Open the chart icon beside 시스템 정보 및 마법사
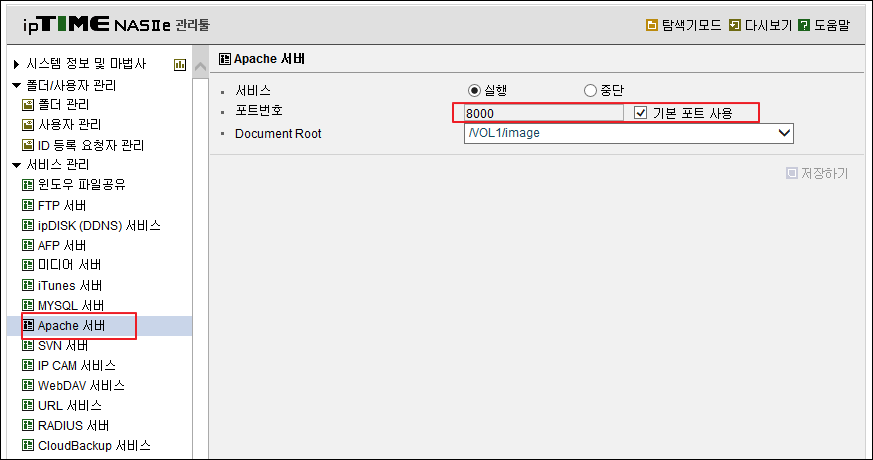This screenshot has width=873, height=460. [x=180, y=65]
